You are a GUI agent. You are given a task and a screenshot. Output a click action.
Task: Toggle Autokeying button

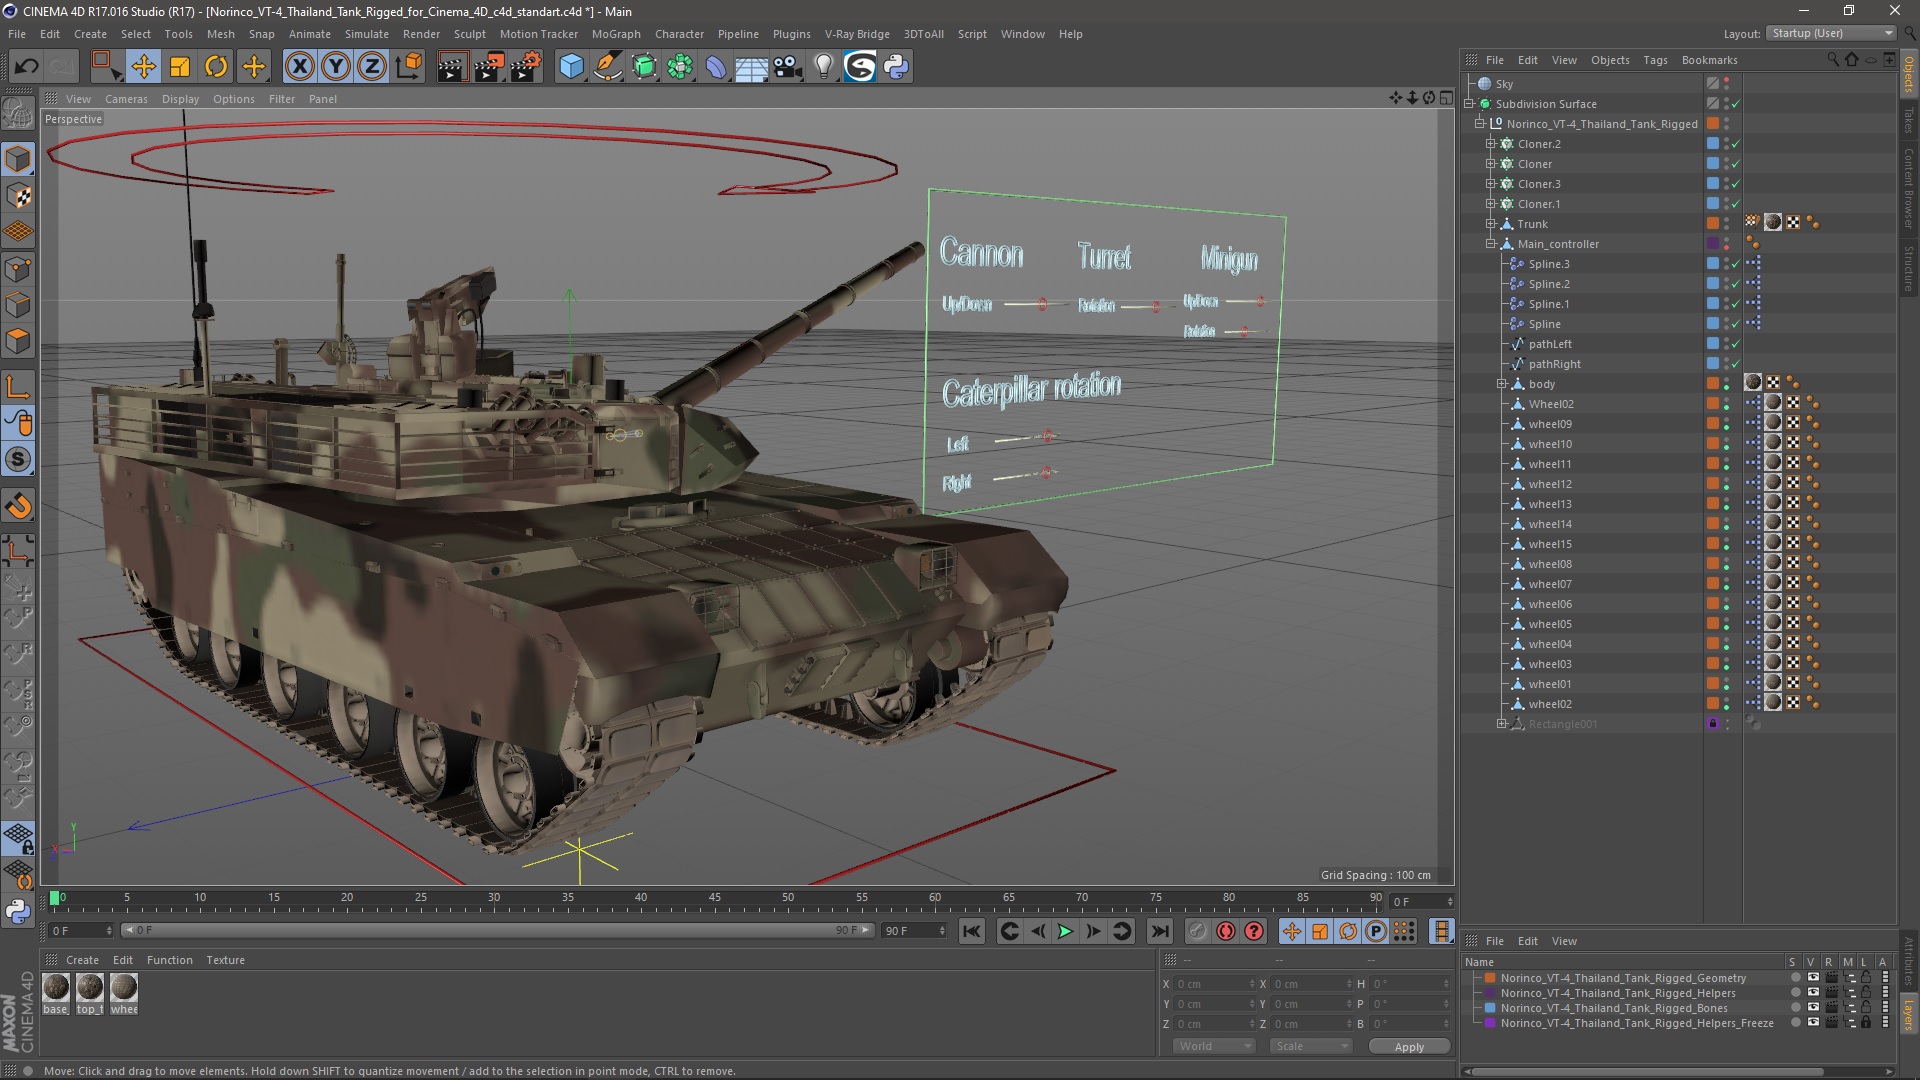1225,931
